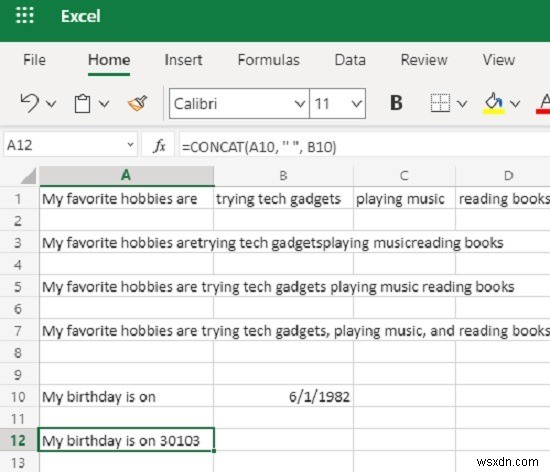This screenshot has width=550, height=472.
Task: Click the fx Insert Function icon
Action: point(159,145)
